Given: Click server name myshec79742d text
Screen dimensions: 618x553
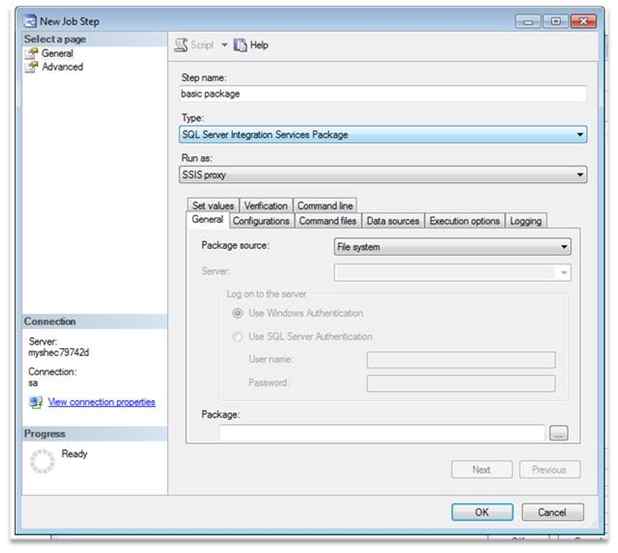Looking at the screenshot, I should [x=58, y=352].
